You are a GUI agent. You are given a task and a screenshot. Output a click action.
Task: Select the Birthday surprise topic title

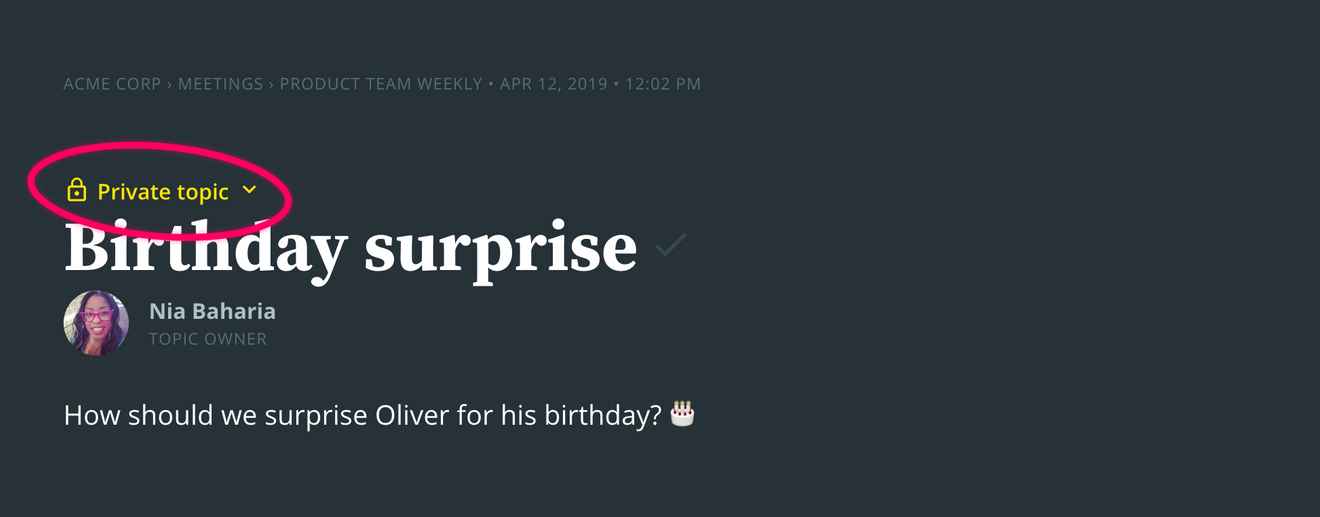(x=350, y=247)
